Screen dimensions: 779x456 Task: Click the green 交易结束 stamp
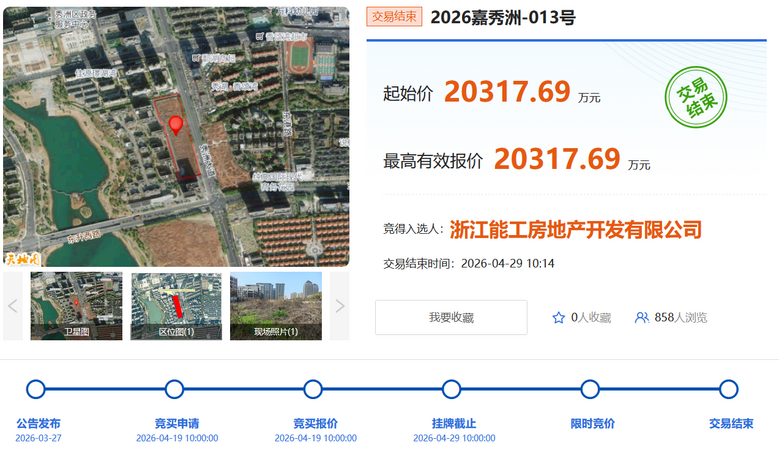point(696,97)
